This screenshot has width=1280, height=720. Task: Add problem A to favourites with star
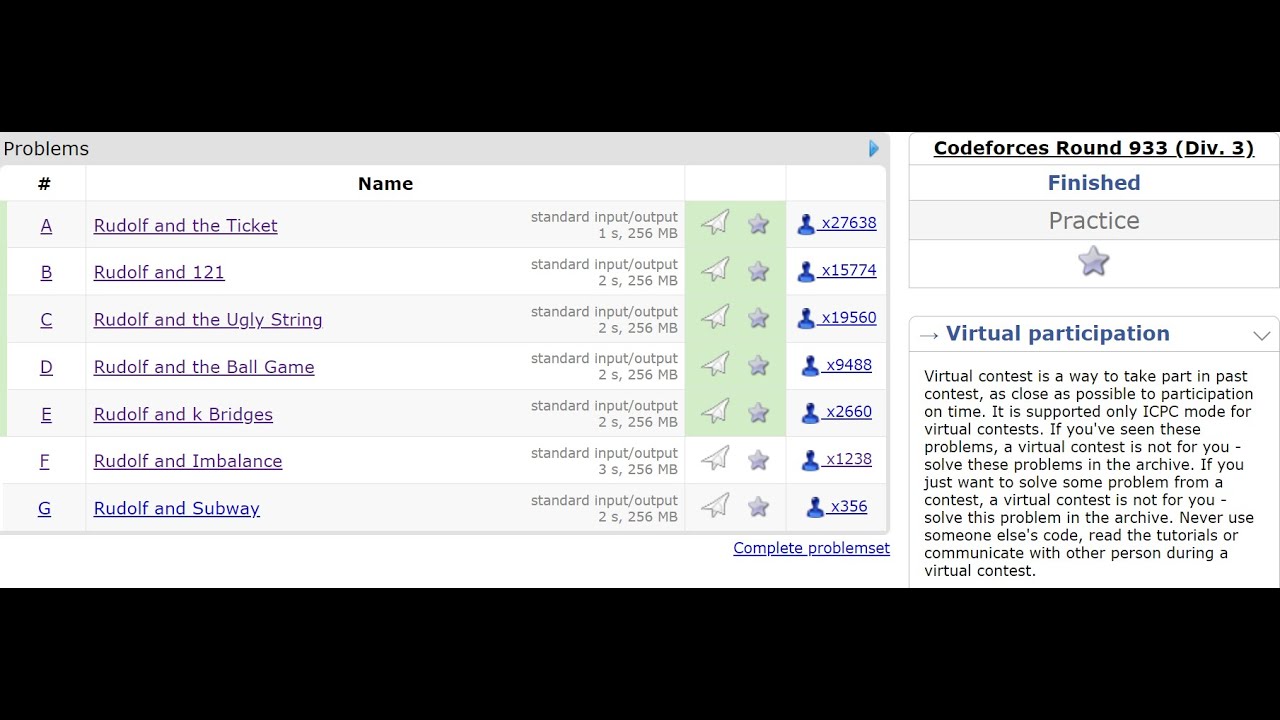pos(759,223)
